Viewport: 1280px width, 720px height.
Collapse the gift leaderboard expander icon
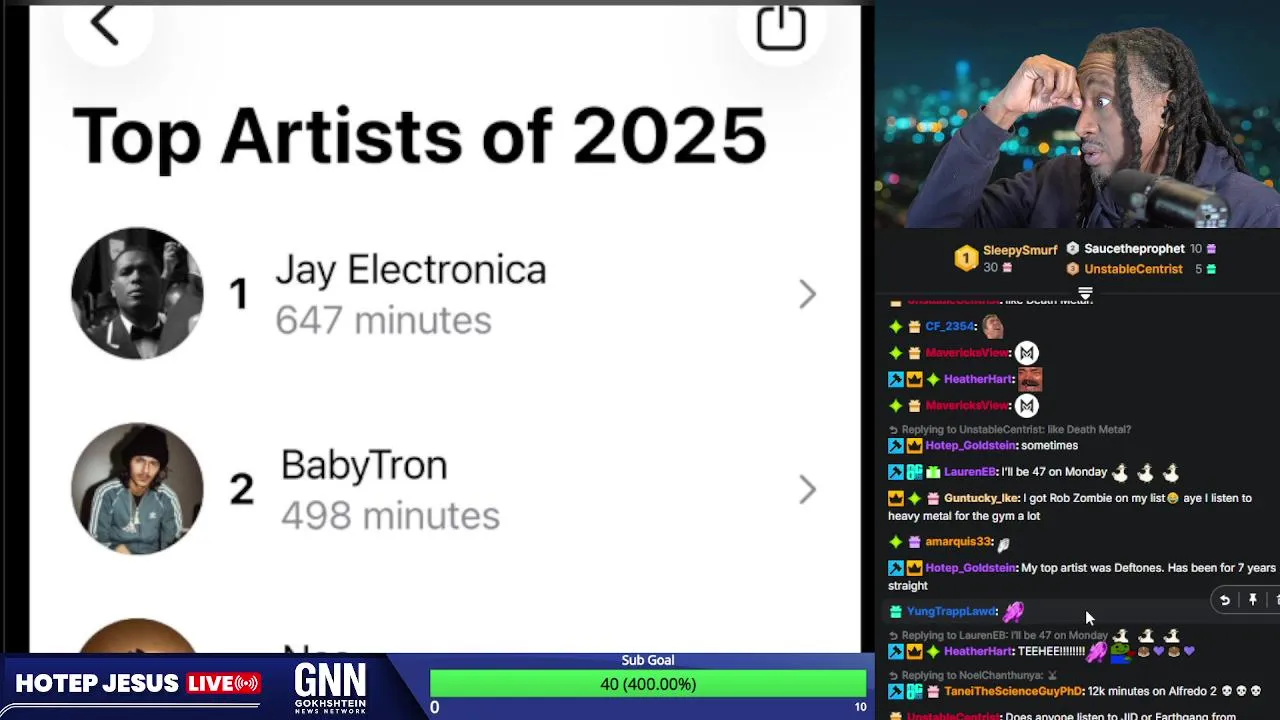(x=1085, y=293)
